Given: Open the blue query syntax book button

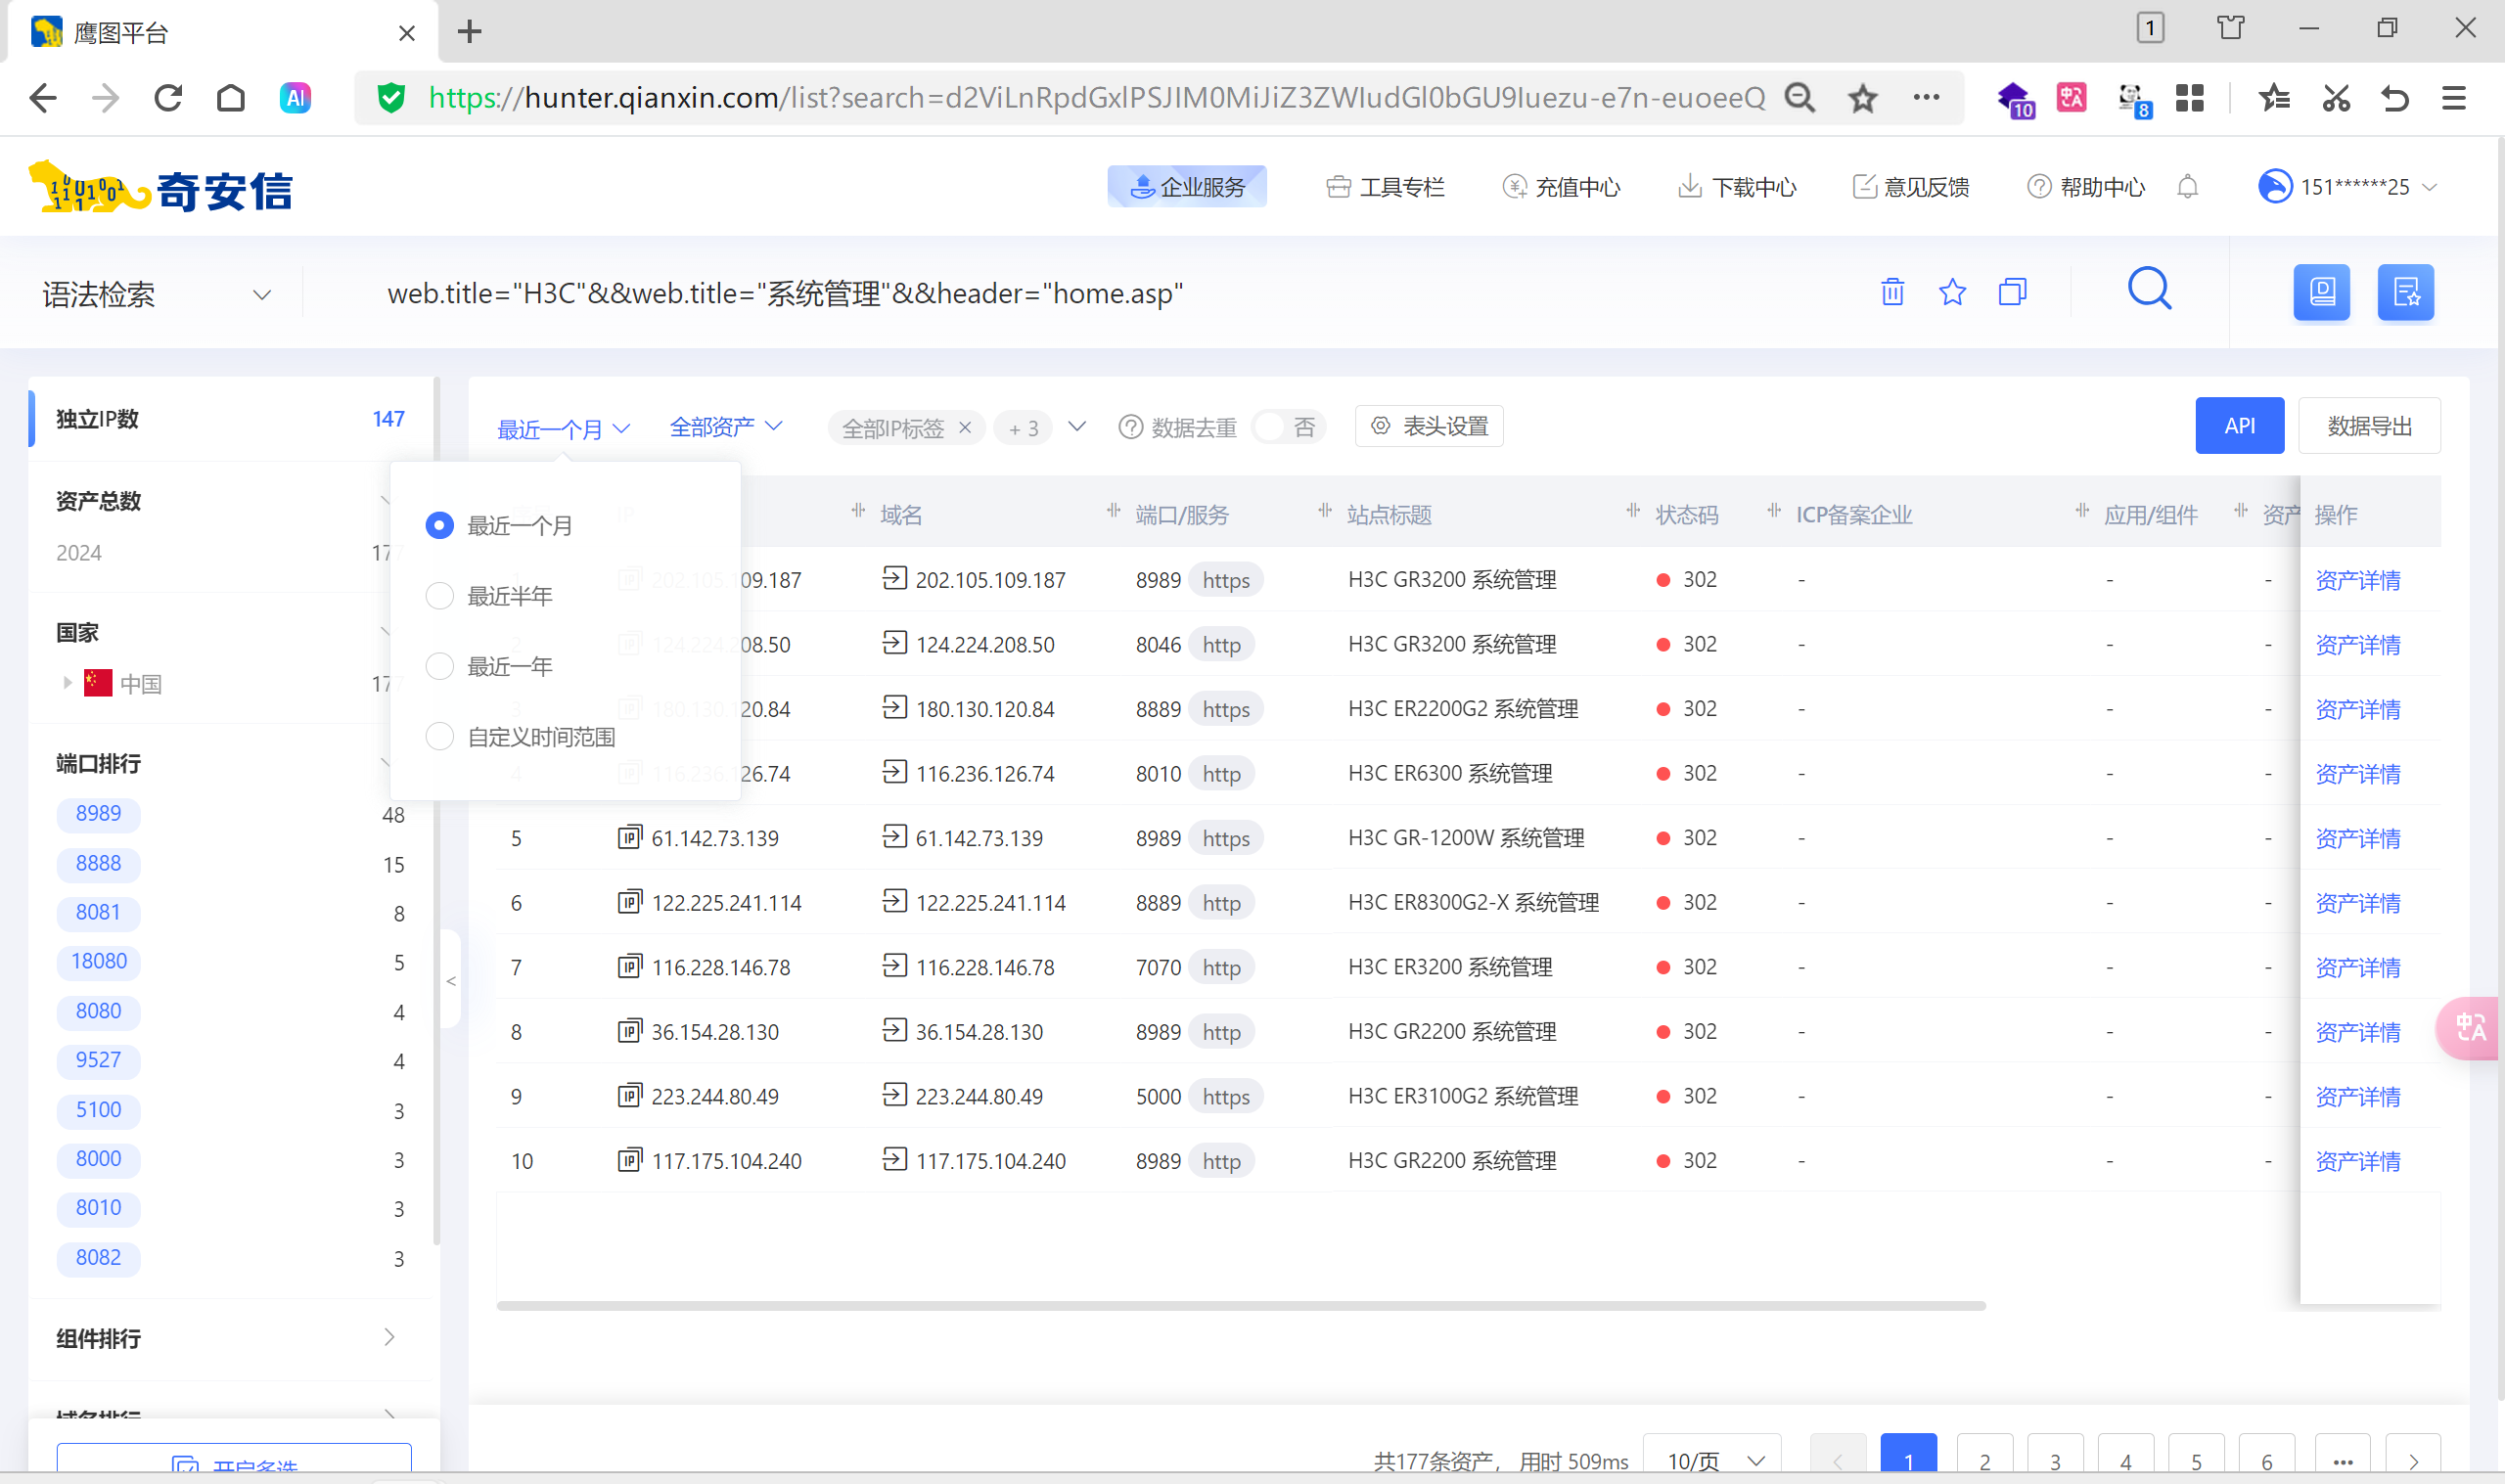Looking at the screenshot, I should pos(2321,293).
